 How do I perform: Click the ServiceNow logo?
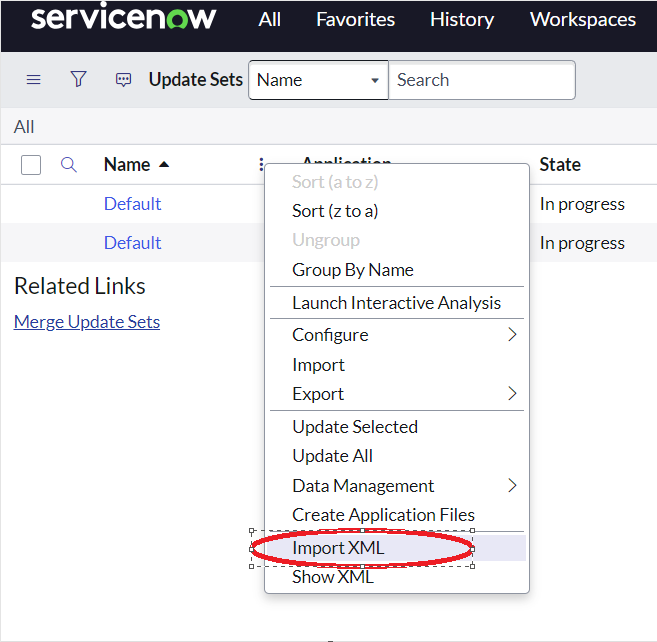point(122,19)
